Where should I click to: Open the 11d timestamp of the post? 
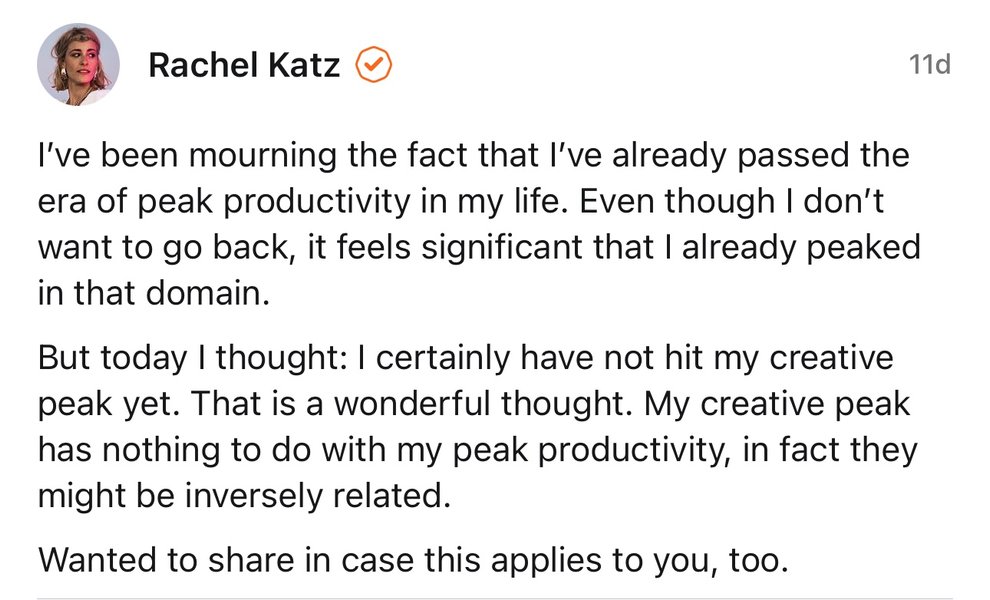click(929, 64)
